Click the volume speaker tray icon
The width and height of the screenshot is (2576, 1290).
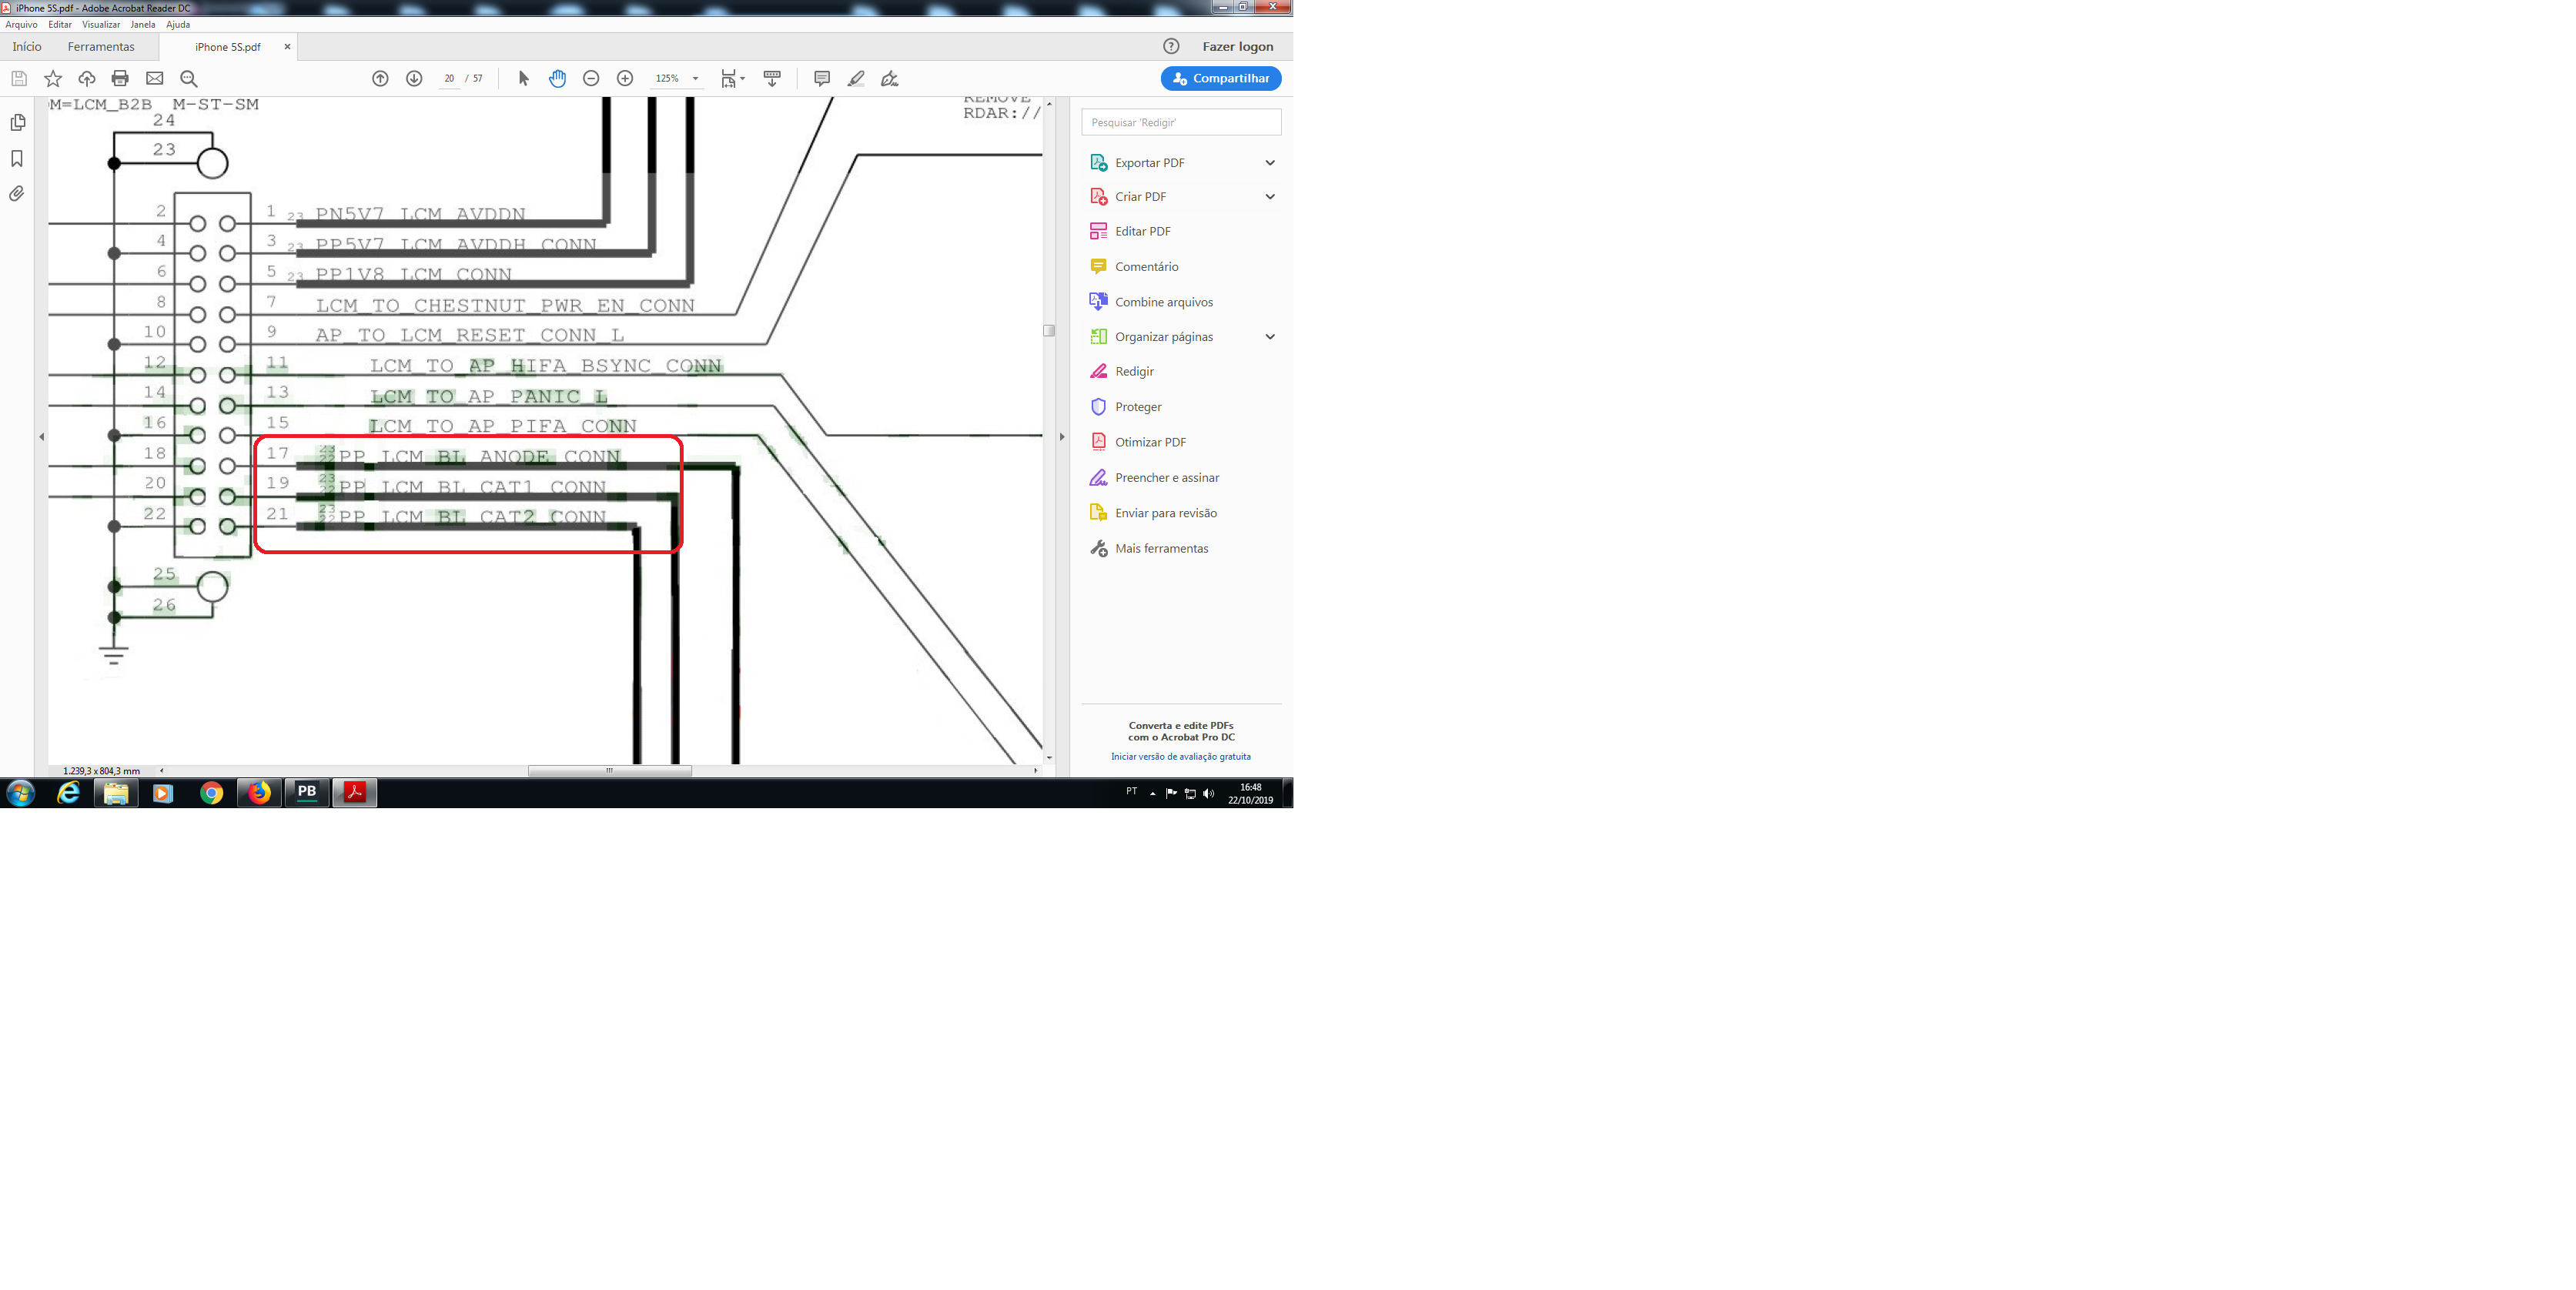[x=1208, y=793]
